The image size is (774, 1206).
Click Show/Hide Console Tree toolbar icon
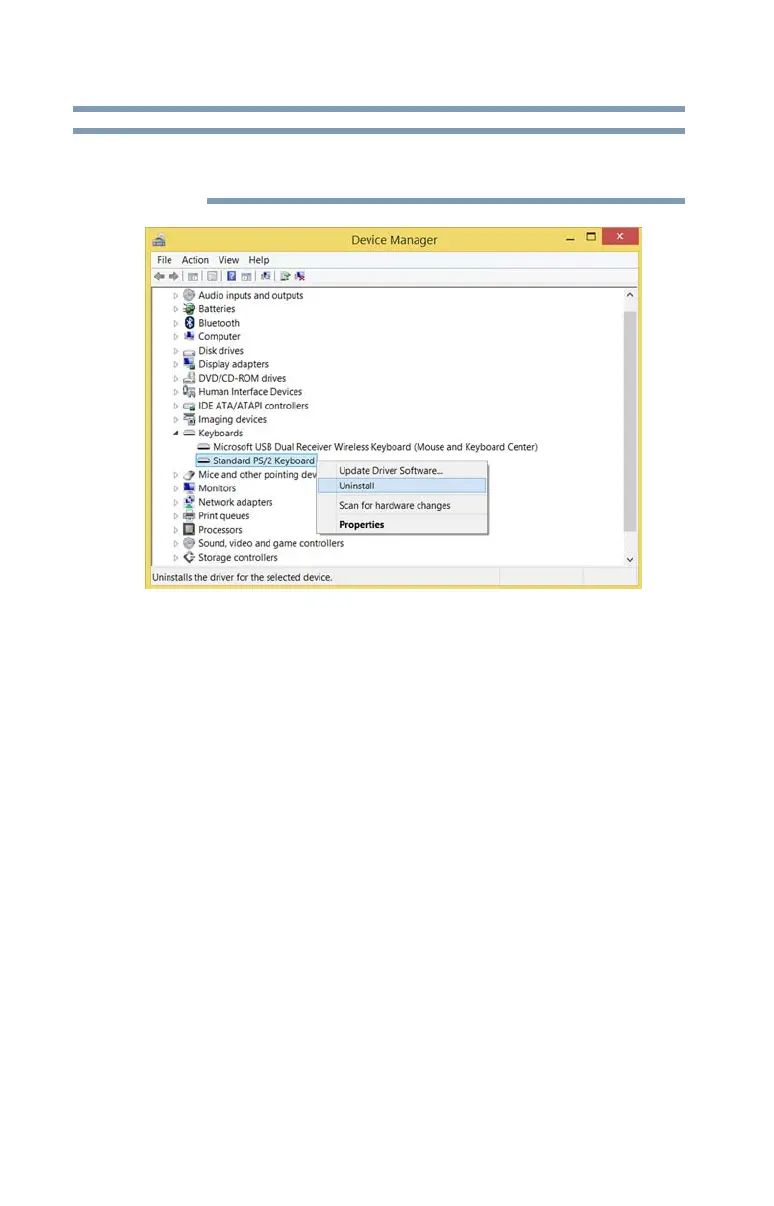point(193,276)
